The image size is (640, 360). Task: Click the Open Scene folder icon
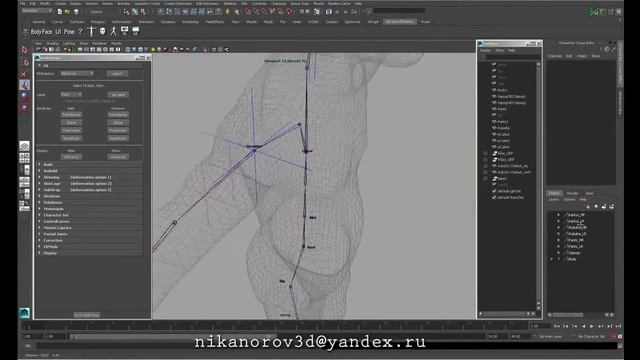[x=68, y=11]
